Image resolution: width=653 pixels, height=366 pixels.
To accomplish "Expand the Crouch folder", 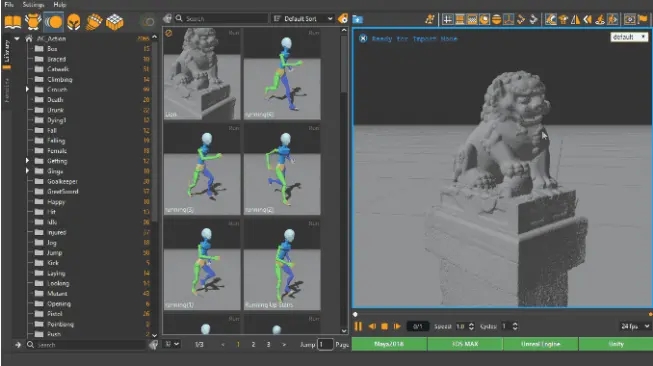I will [x=27, y=90].
